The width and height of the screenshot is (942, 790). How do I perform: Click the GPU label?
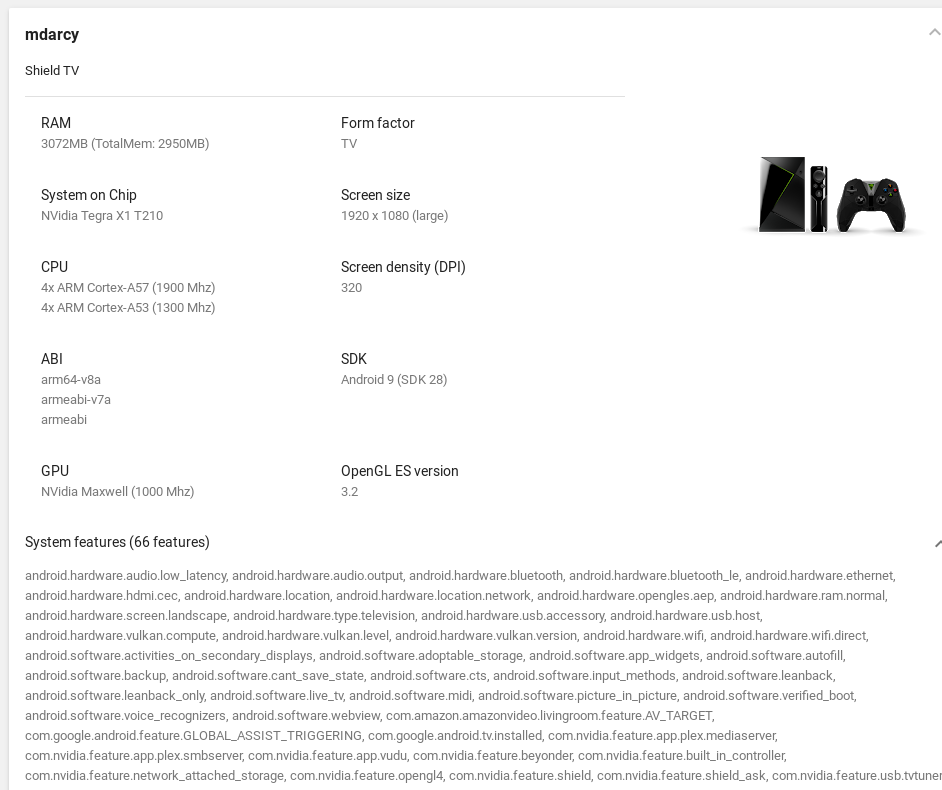55,471
